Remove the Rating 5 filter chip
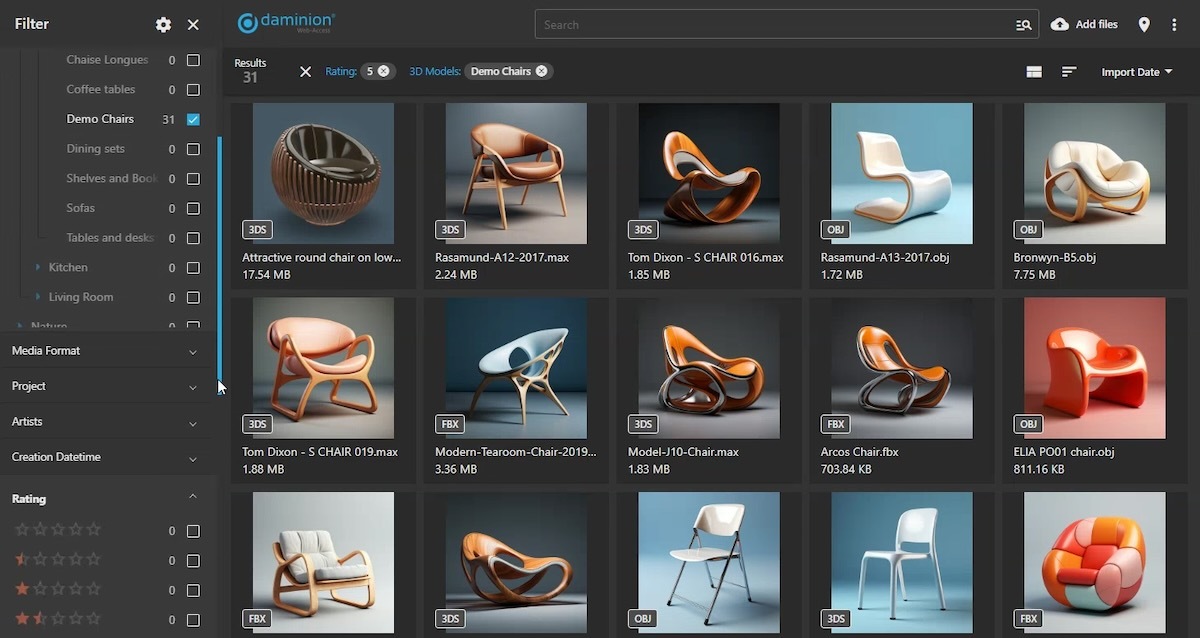Image resolution: width=1200 pixels, height=638 pixels. tap(384, 71)
